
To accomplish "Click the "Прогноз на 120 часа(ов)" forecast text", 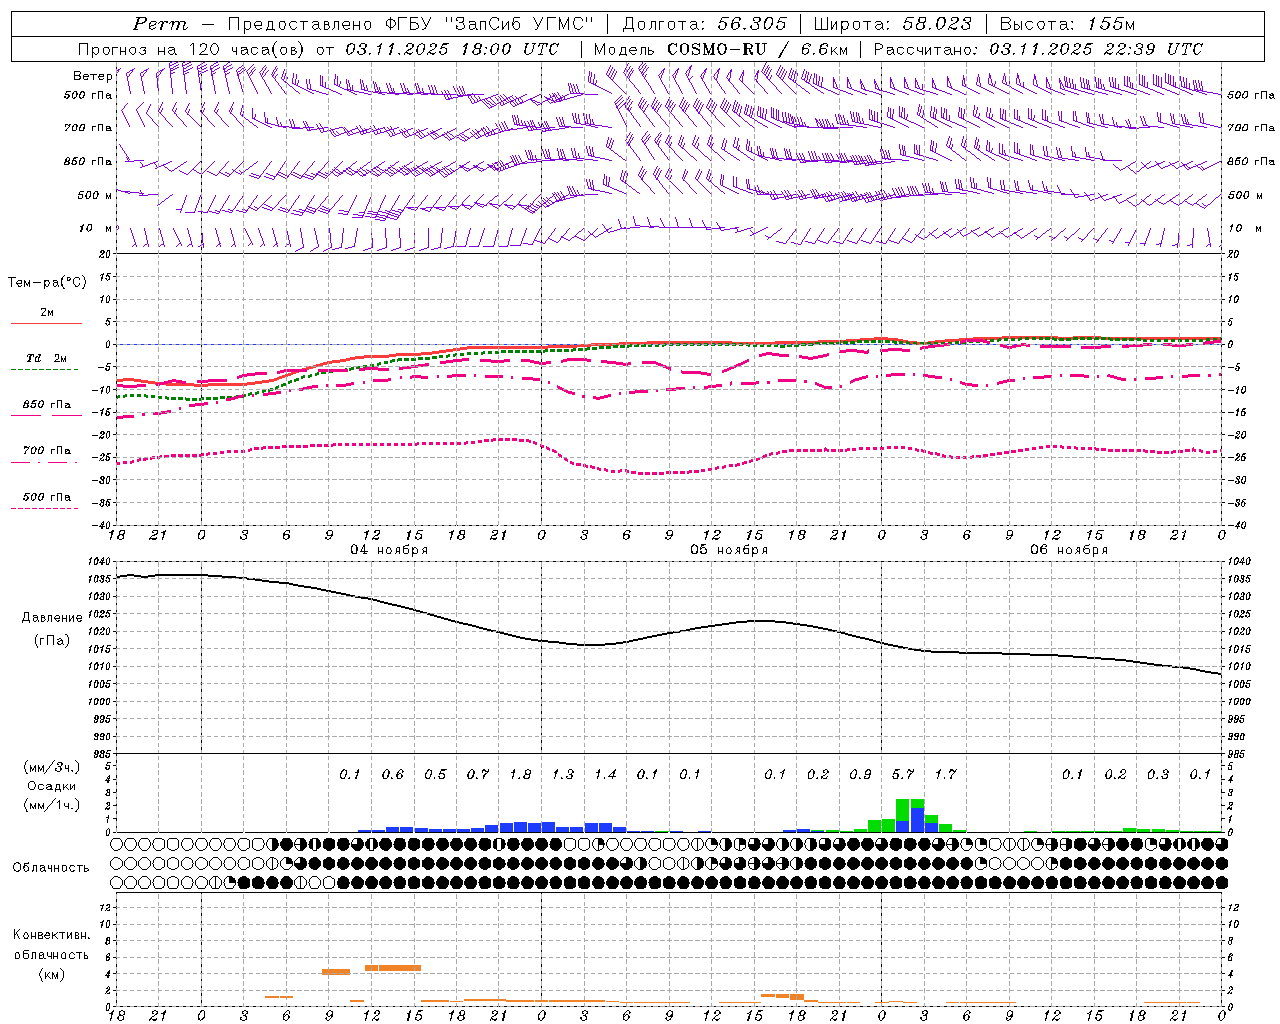I will tap(192, 49).
